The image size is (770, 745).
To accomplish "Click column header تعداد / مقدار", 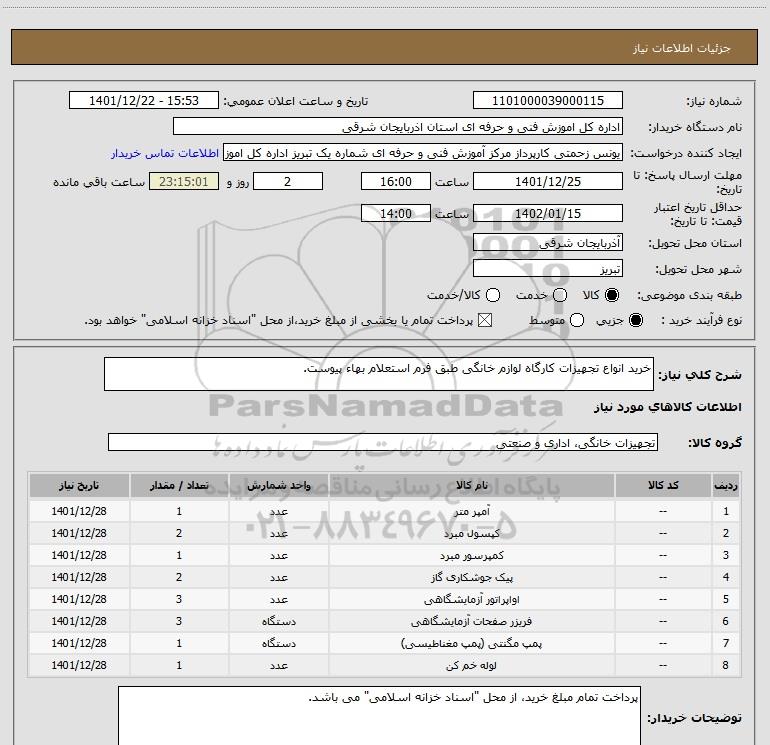I will coord(179,486).
